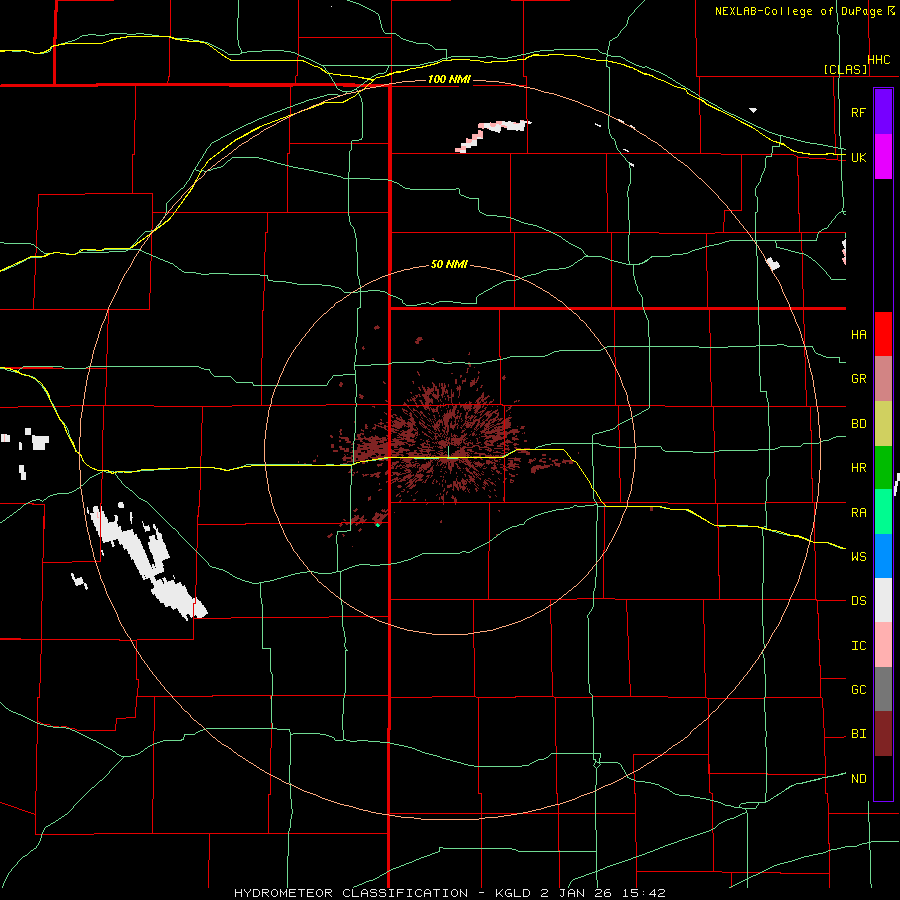Click the BI dark red legend swatch

tap(883, 734)
